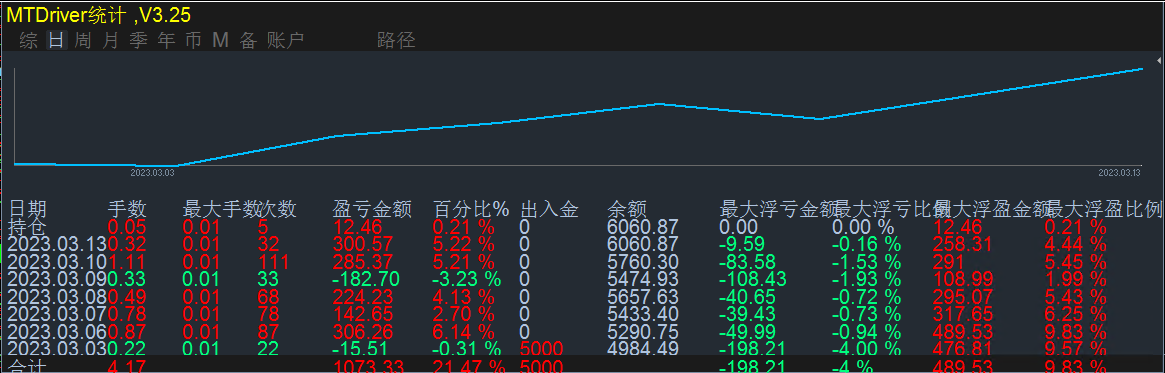
Task: Click the 日期 column header
Action: (x=27, y=210)
